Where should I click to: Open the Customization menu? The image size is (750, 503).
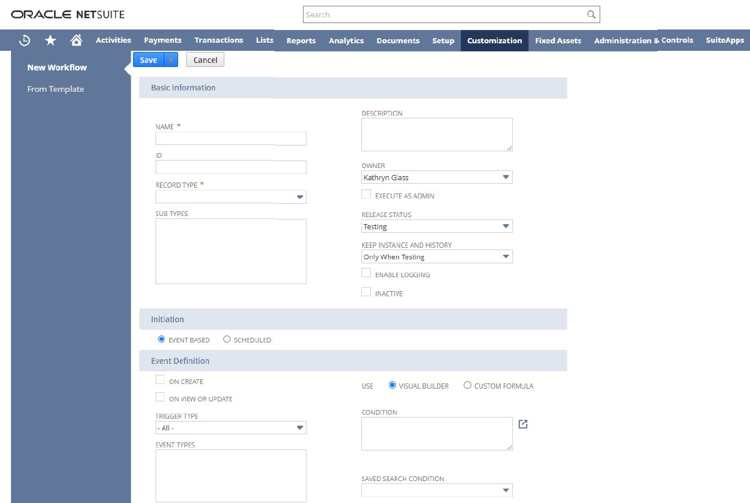tap(495, 41)
